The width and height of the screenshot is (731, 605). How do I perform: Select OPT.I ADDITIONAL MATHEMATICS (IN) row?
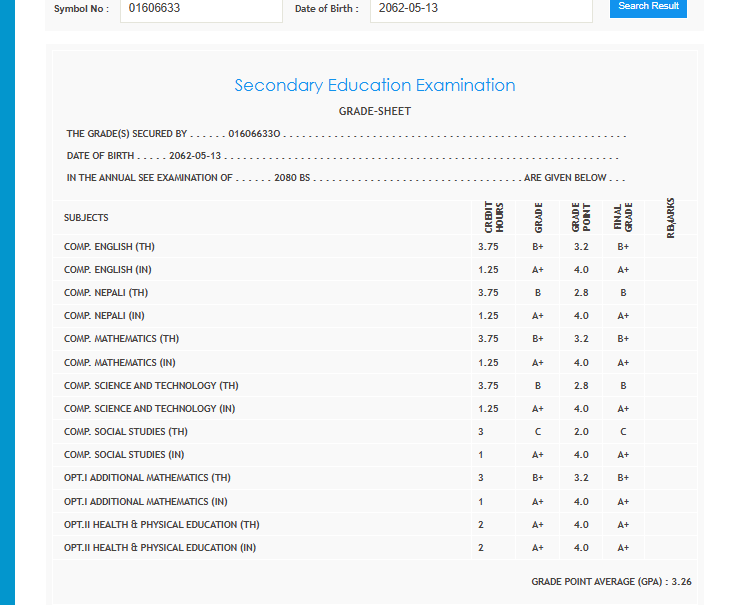click(x=146, y=502)
